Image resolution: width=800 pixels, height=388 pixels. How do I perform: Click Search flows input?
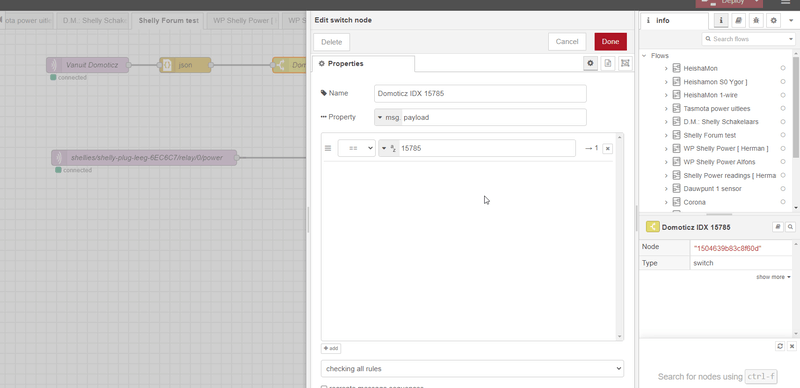(744, 39)
